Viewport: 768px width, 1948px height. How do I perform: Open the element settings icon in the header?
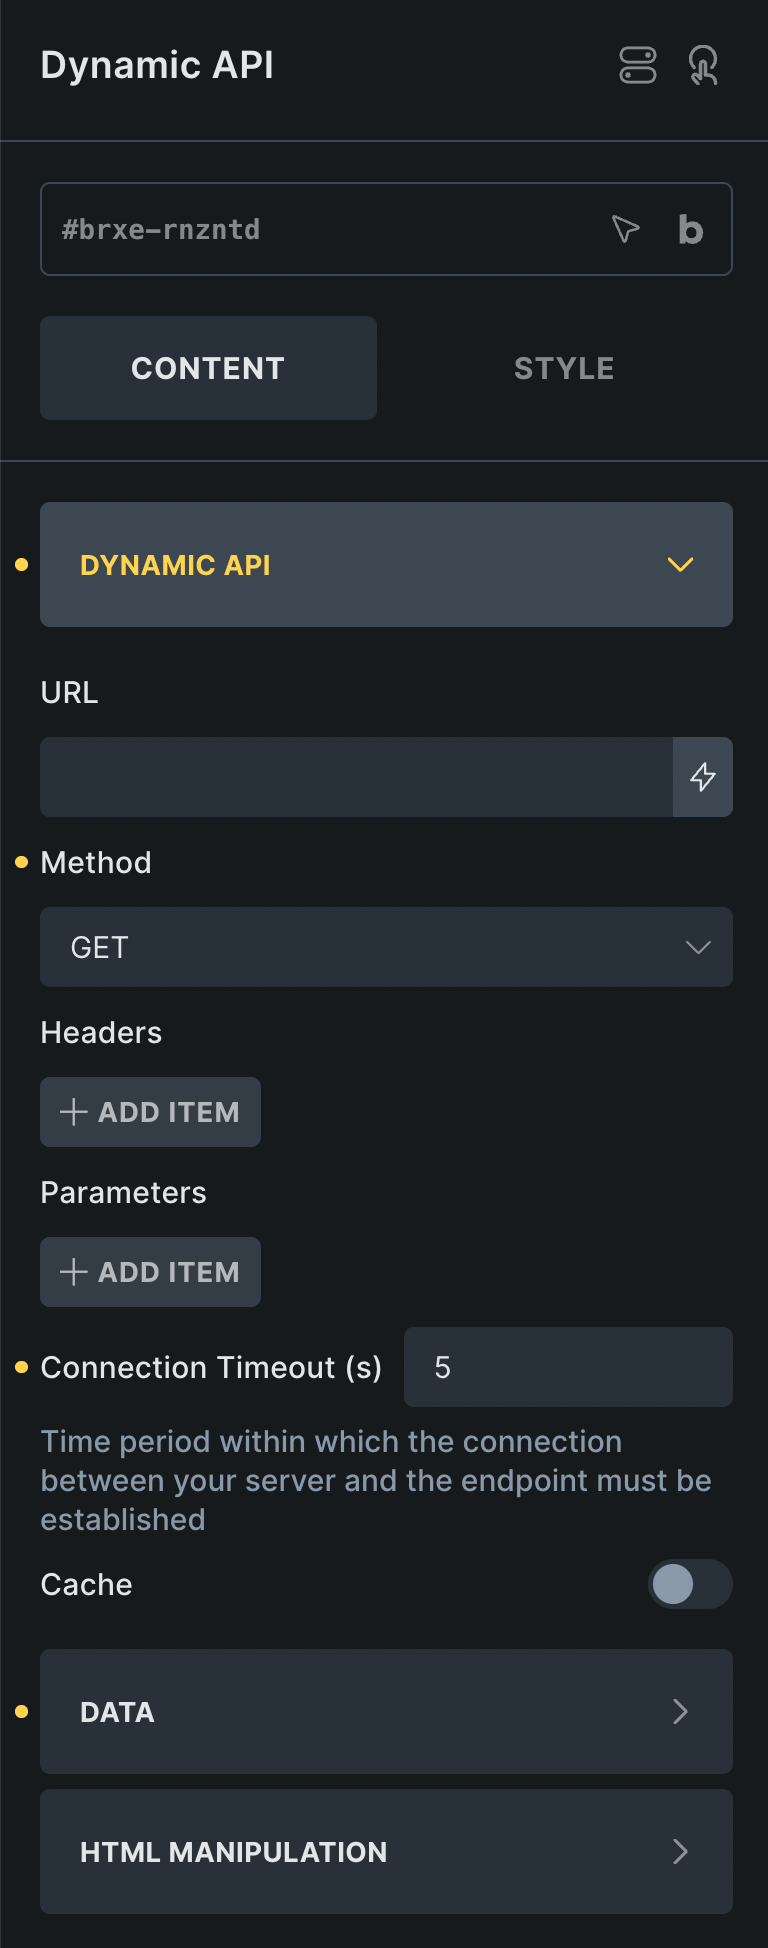point(638,65)
